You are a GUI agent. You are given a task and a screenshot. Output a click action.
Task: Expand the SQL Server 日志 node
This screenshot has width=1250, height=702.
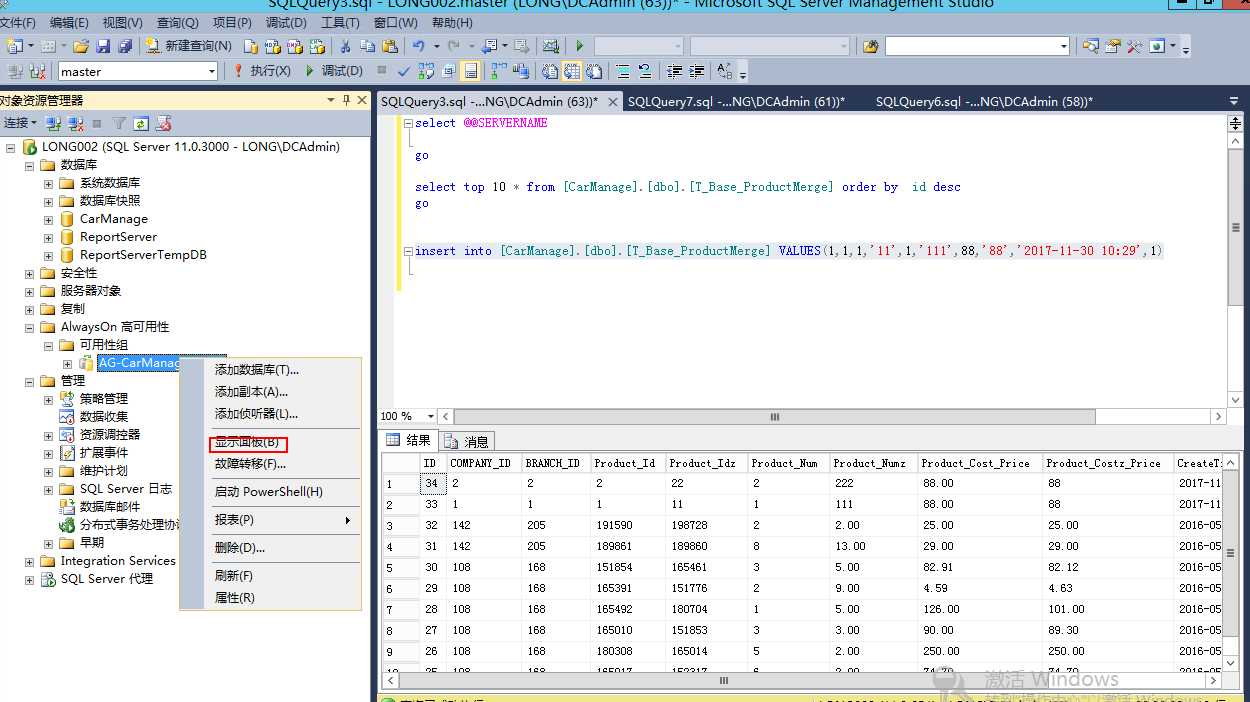pos(48,489)
